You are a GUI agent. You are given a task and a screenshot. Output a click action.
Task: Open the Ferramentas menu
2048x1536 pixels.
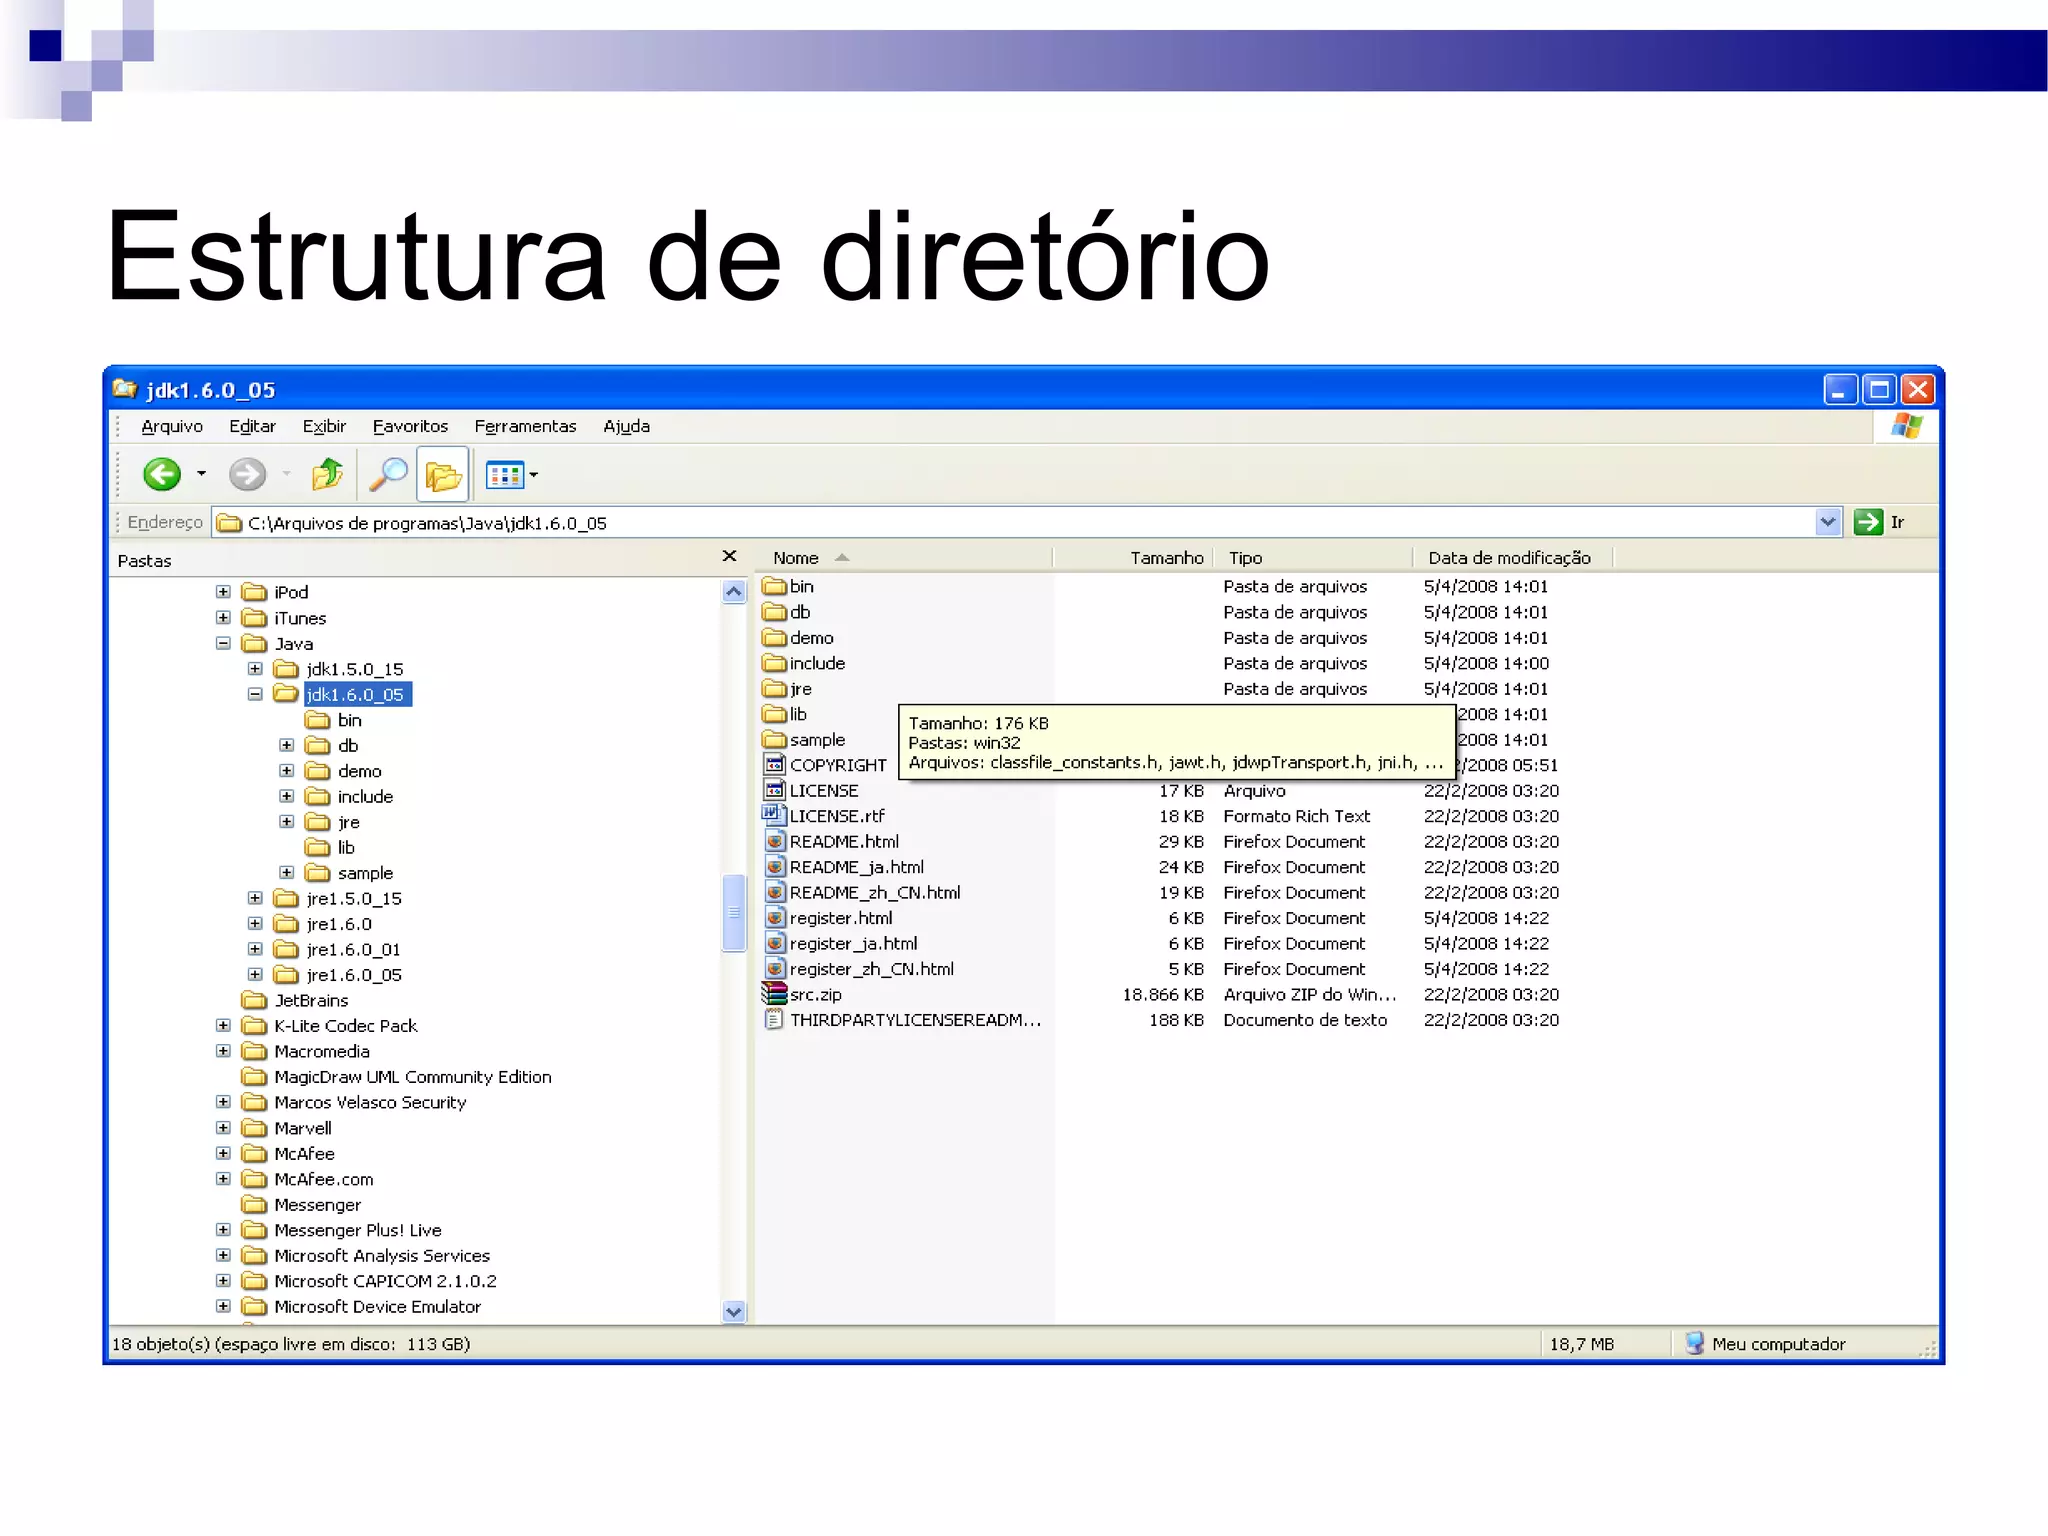point(525,426)
